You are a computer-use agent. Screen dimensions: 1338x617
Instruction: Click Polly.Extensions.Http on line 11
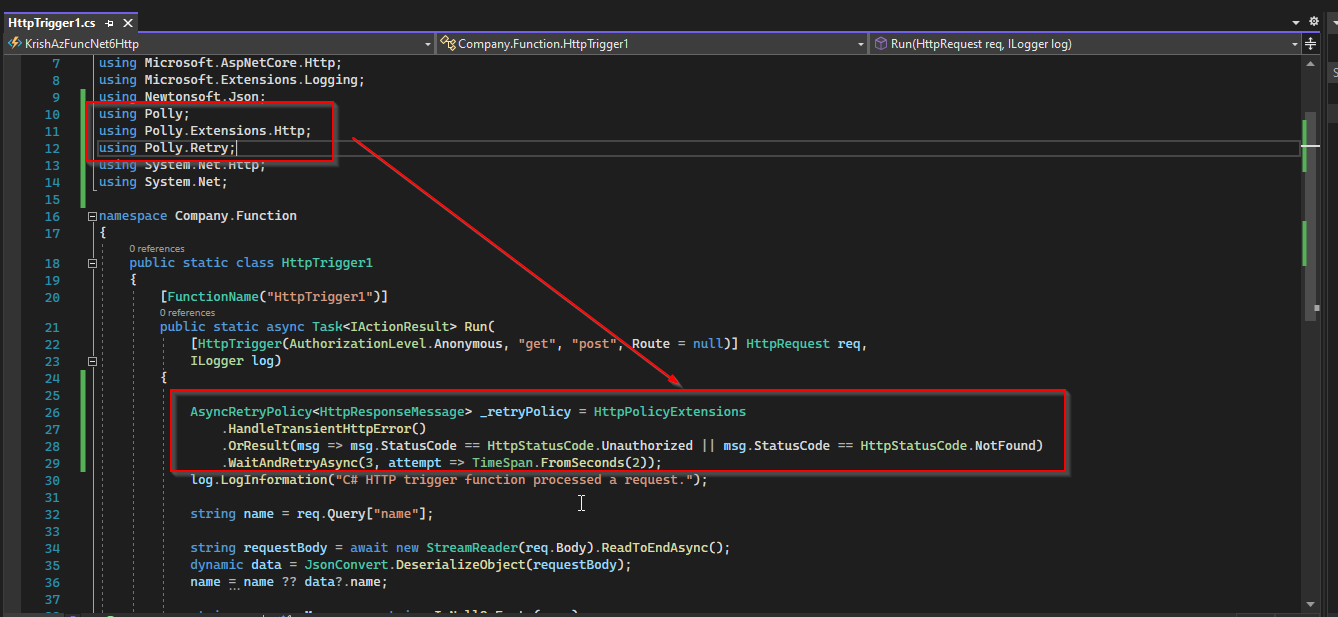tap(224, 131)
